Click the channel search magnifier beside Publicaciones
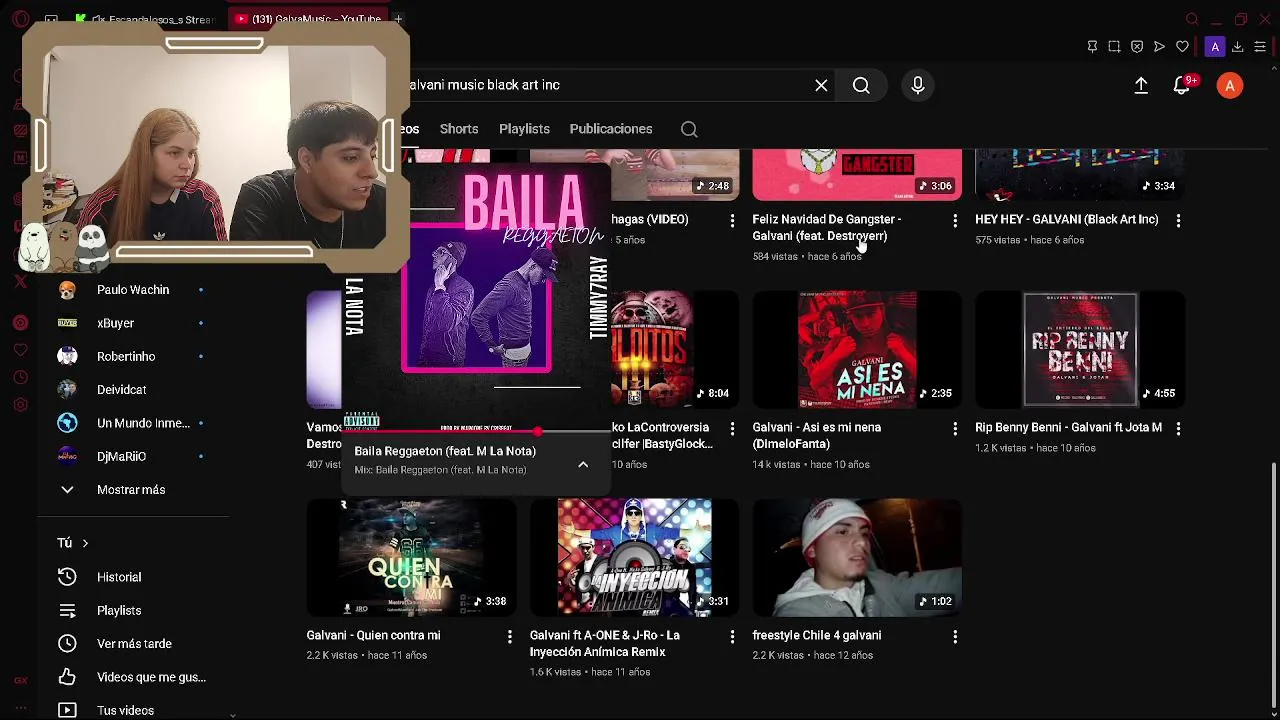This screenshot has width=1280, height=720. [x=689, y=129]
